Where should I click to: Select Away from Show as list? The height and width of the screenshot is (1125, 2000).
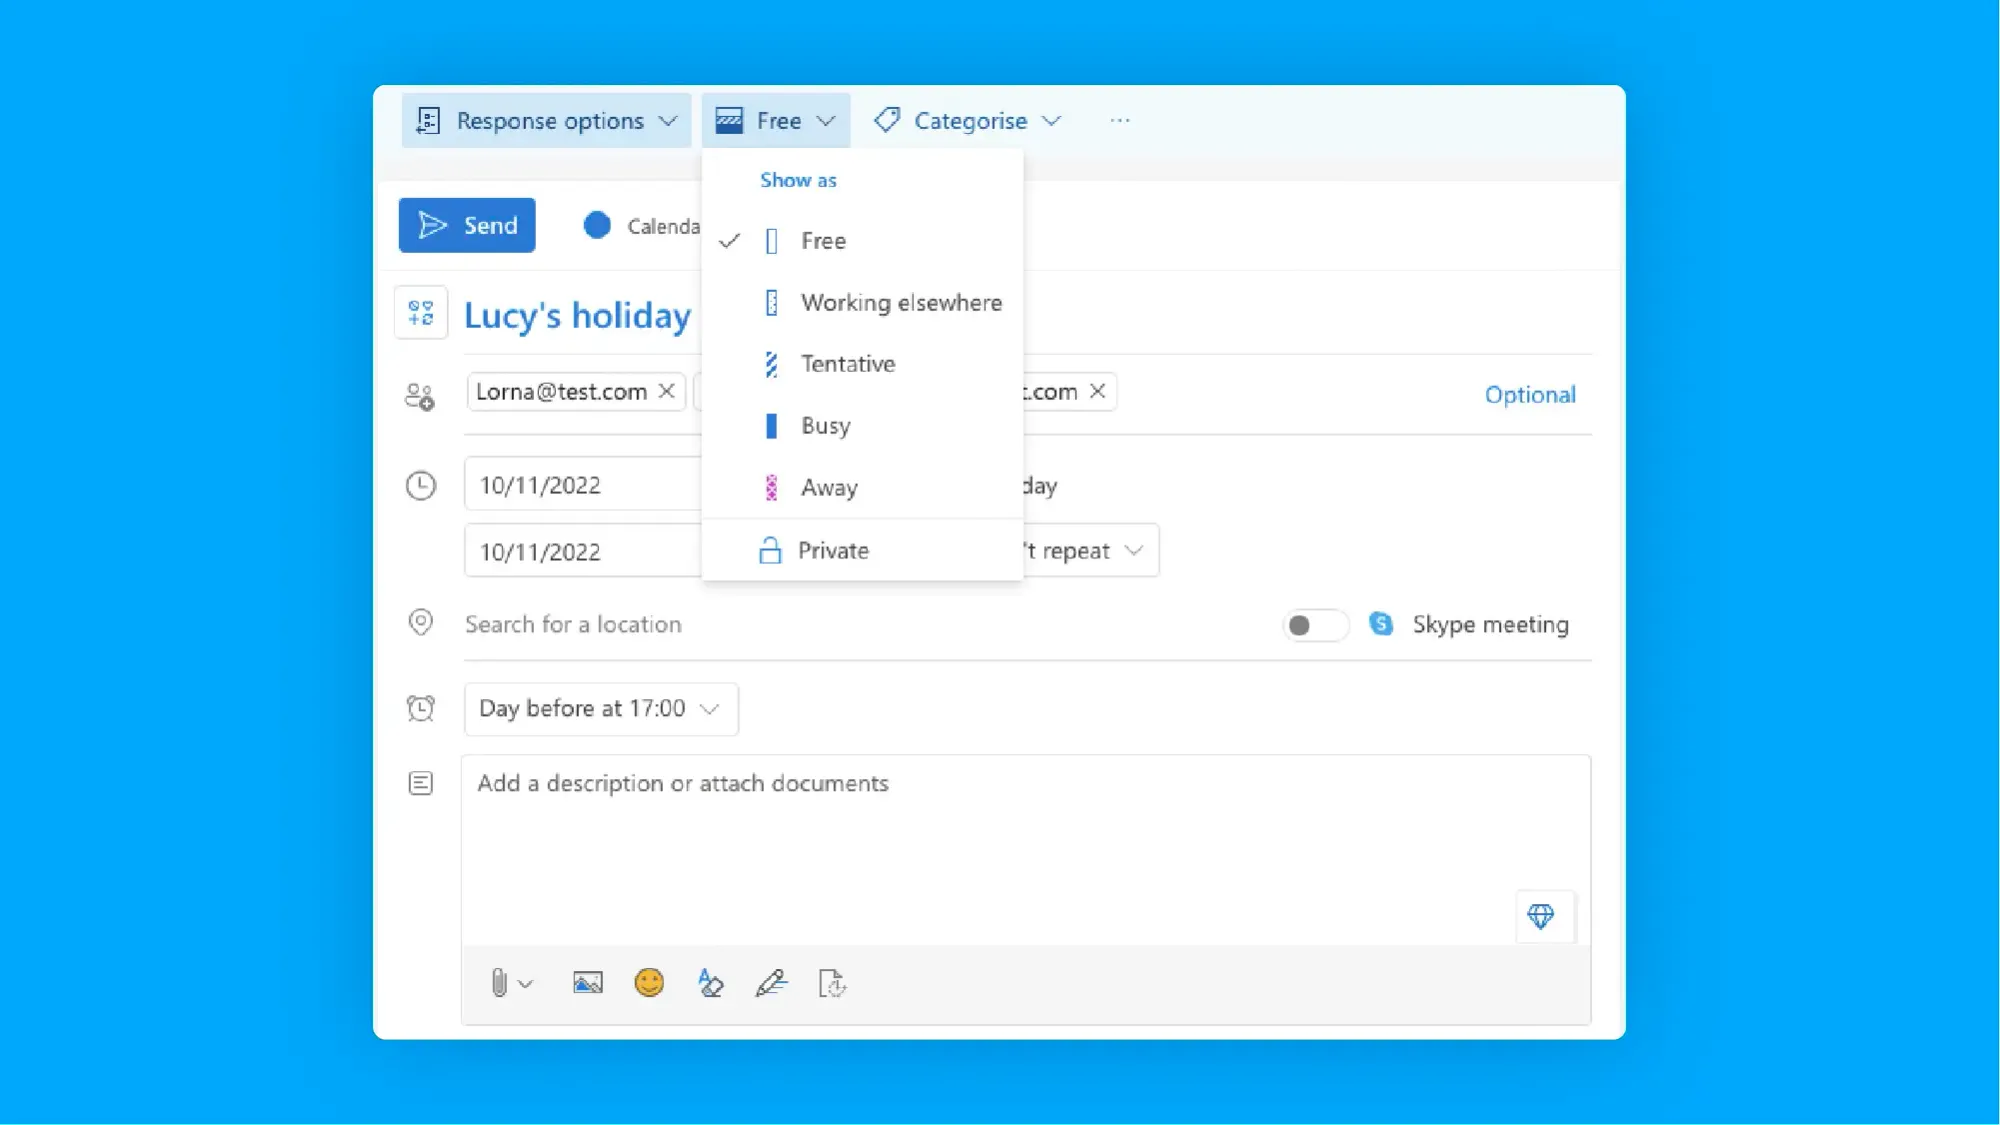(830, 486)
